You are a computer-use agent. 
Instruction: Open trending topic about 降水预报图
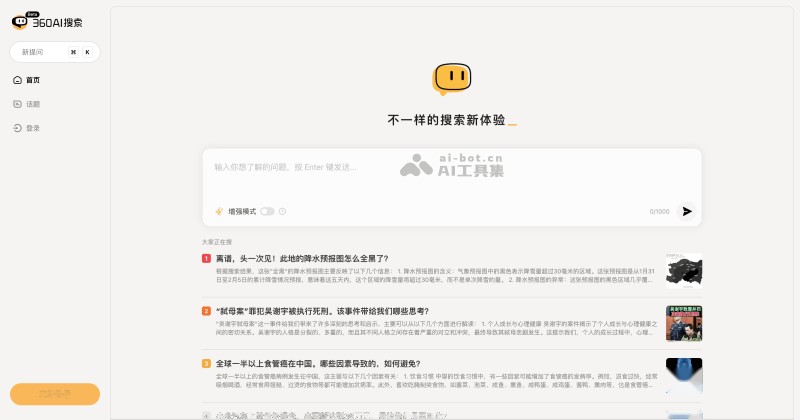pyautogui.click(x=302, y=259)
